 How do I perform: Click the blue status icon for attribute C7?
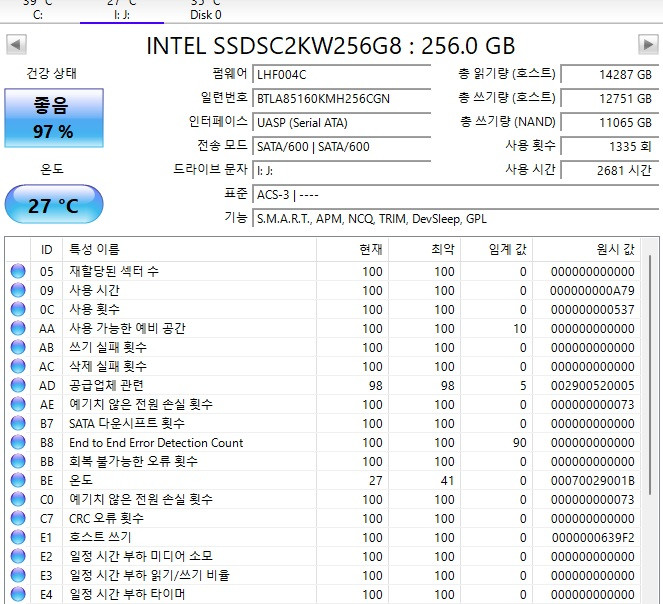point(18,519)
